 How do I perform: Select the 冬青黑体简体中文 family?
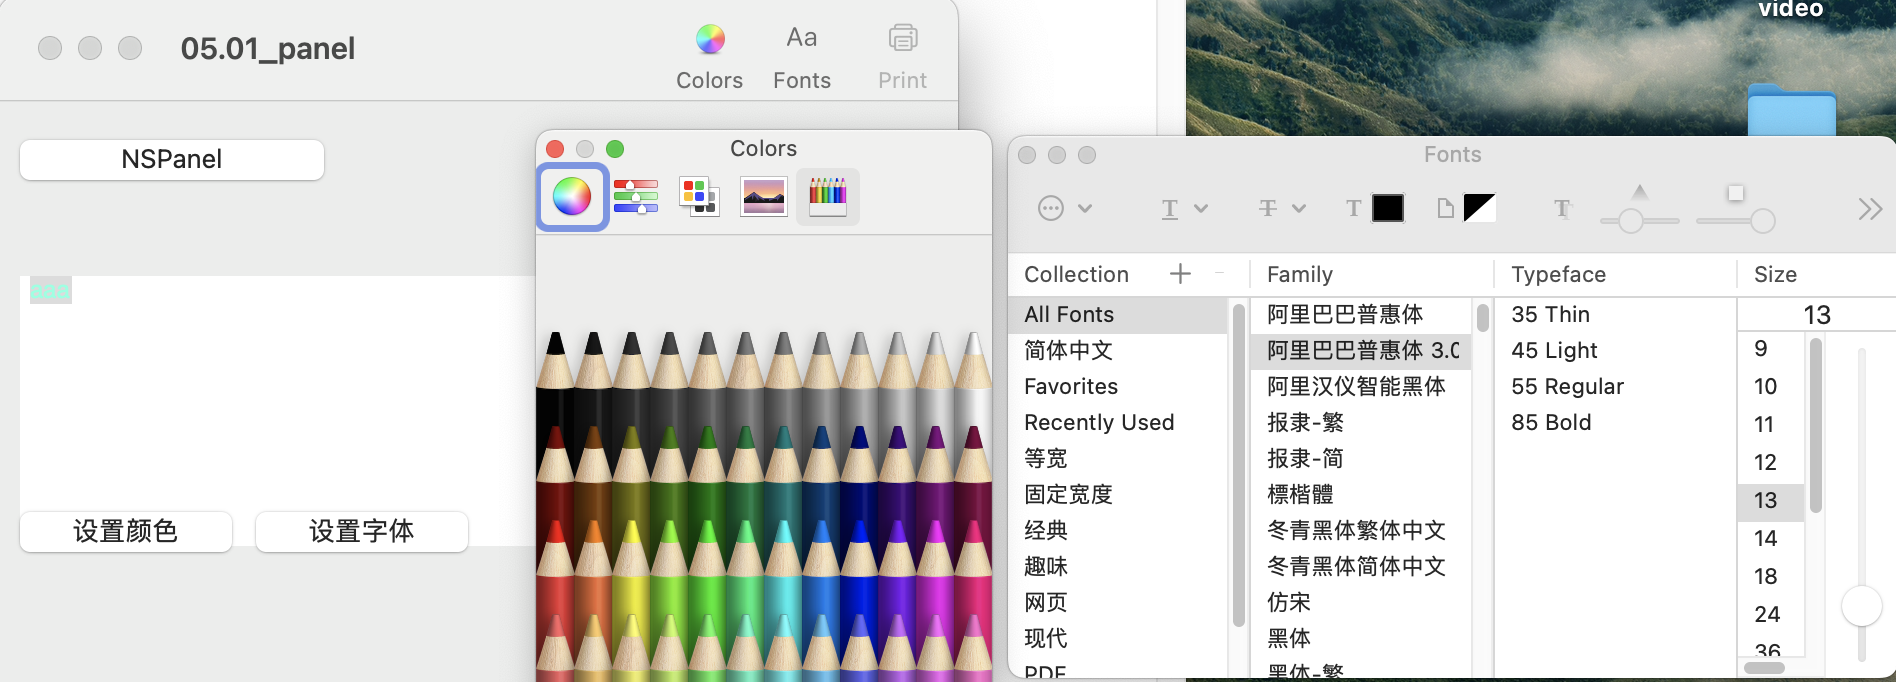pyautogui.click(x=1361, y=567)
